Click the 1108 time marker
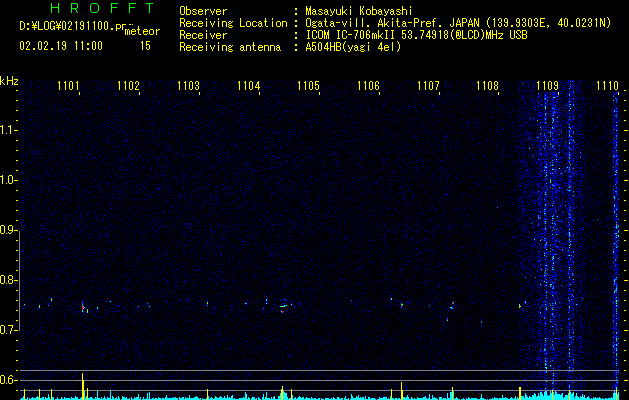 pyautogui.click(x=488, y=85)
